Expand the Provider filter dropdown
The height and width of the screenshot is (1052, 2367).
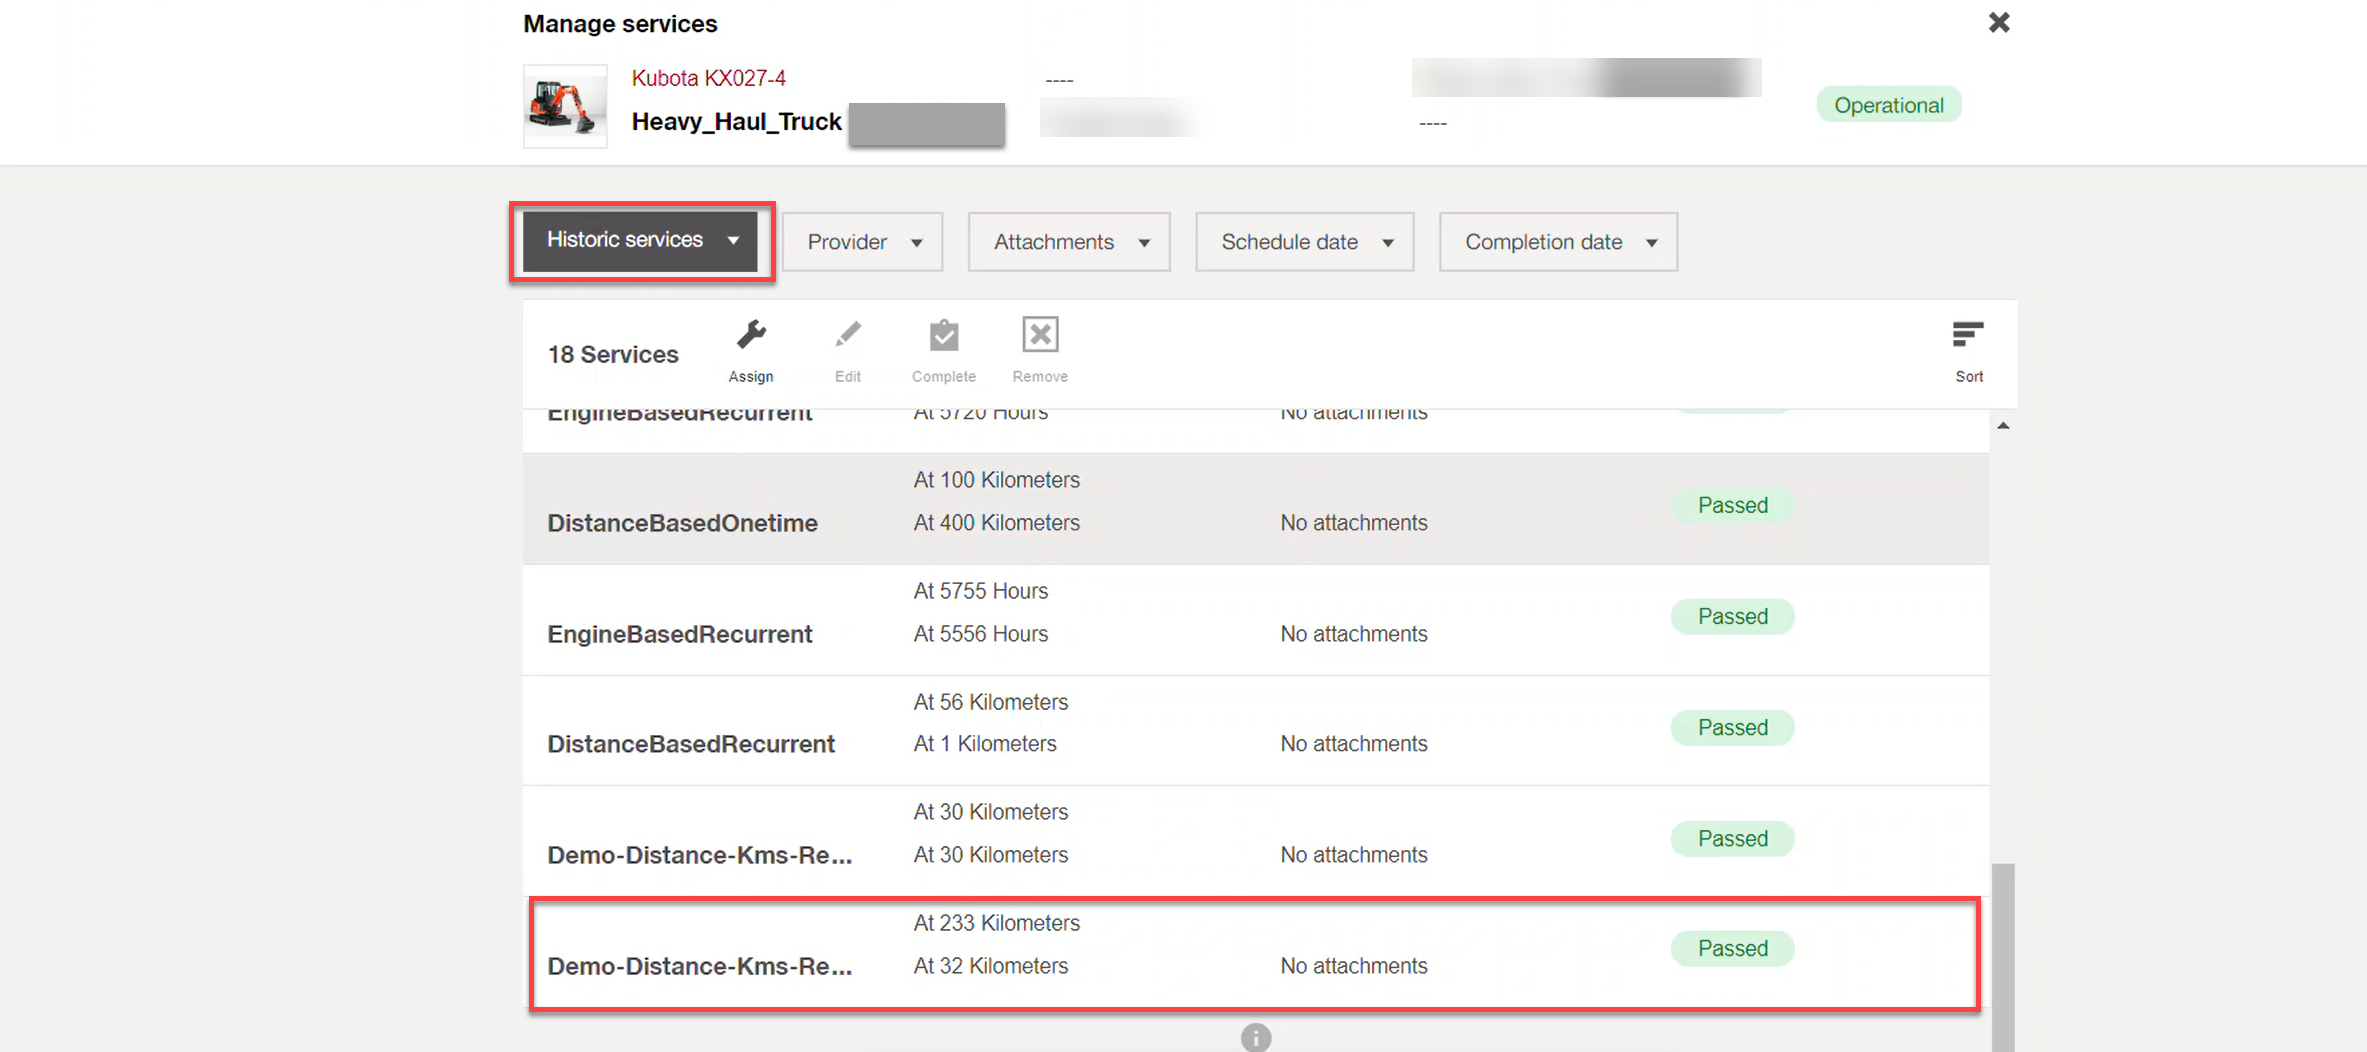tap(862, 242)
